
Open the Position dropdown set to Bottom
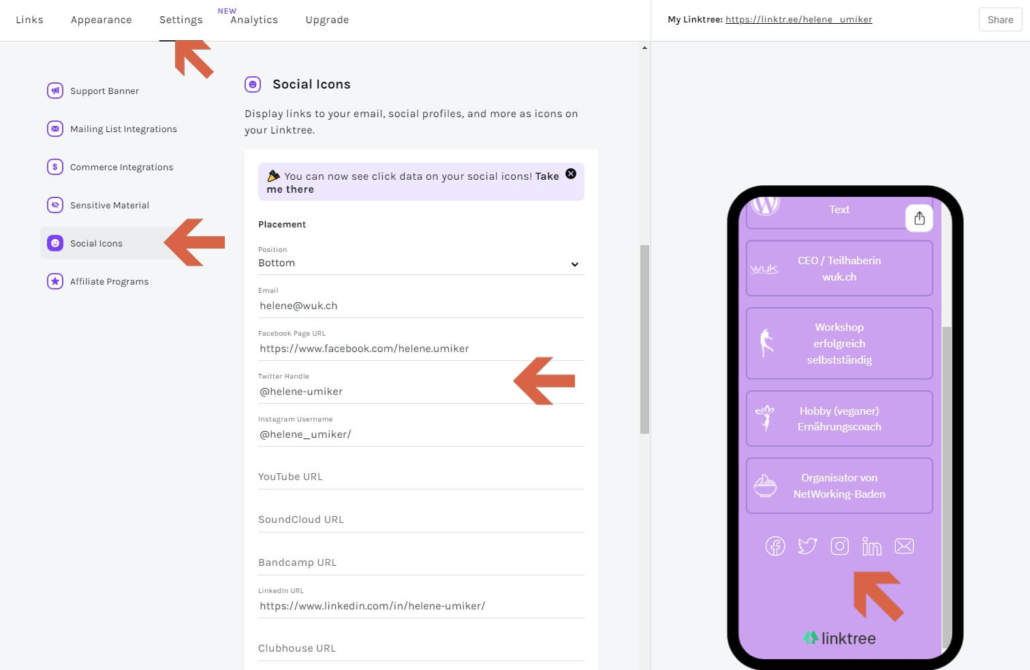[x=420, y=263]
